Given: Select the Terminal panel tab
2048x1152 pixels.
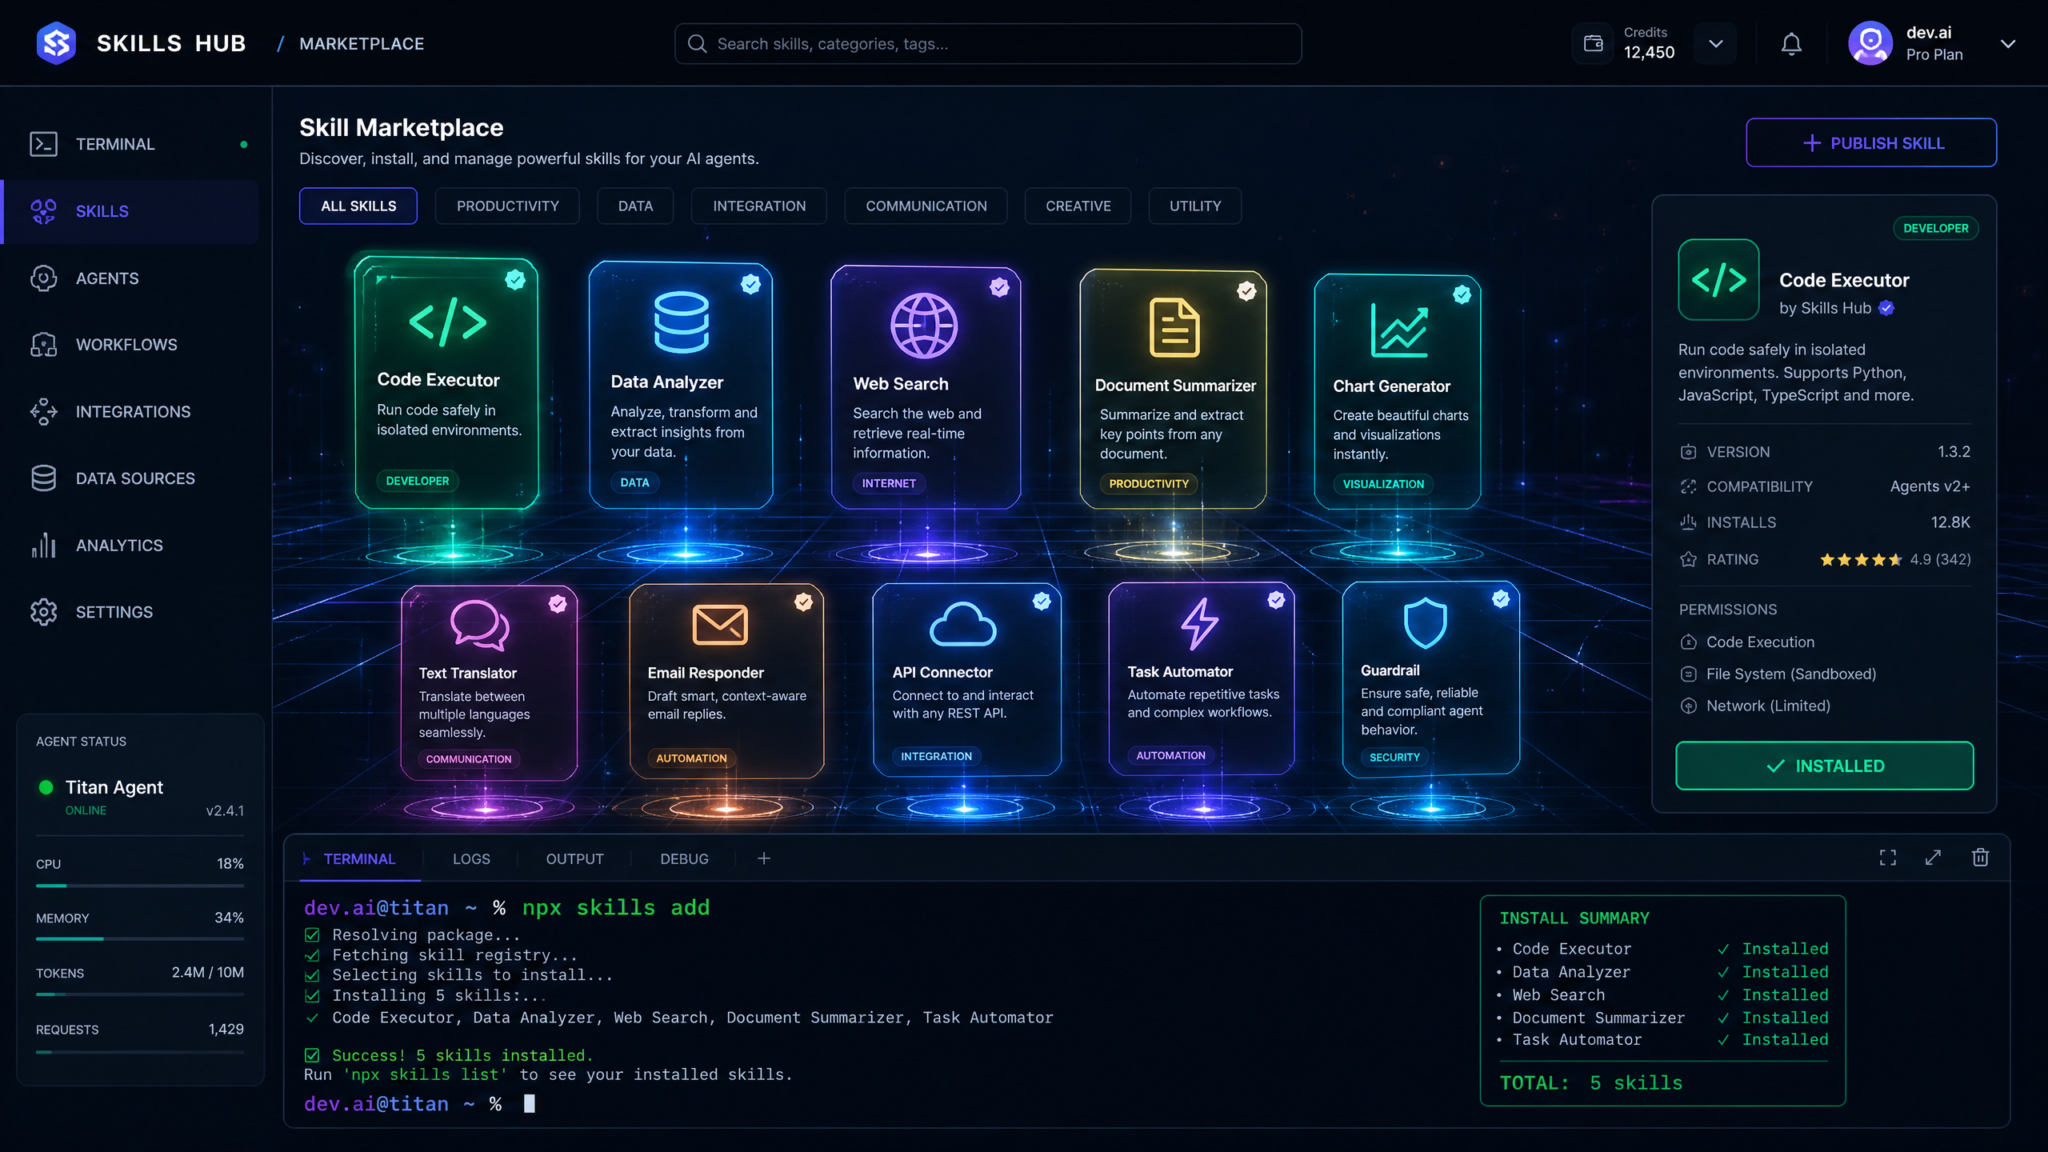Looking at the screenshot, I should [359, 859].
